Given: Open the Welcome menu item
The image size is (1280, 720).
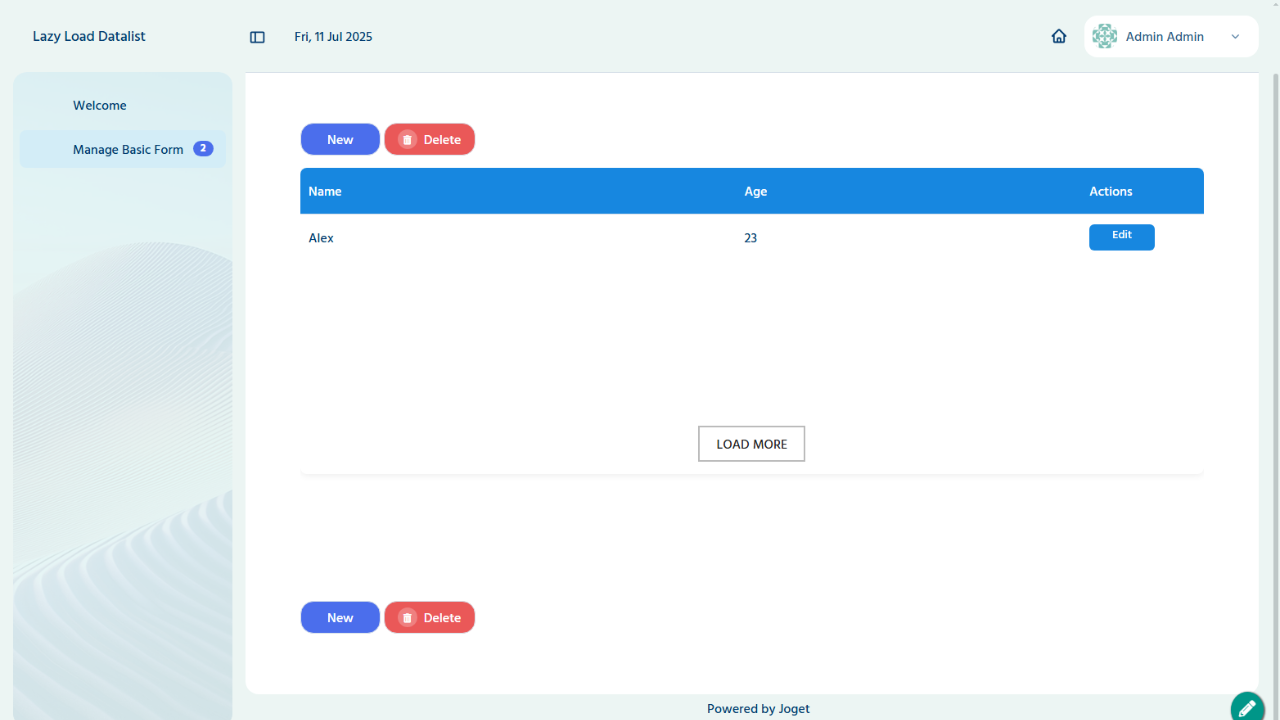Looking at the screenshot, I should click(x=100, y=106).
